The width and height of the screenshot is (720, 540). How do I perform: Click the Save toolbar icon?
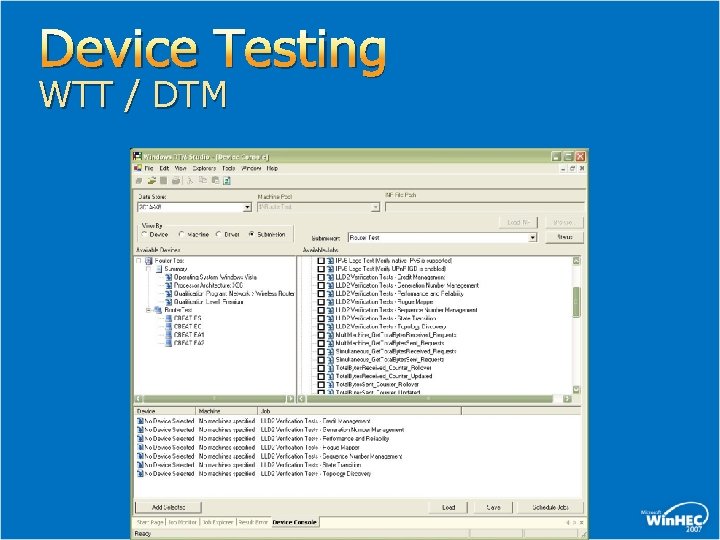click(x=163, y=181)
